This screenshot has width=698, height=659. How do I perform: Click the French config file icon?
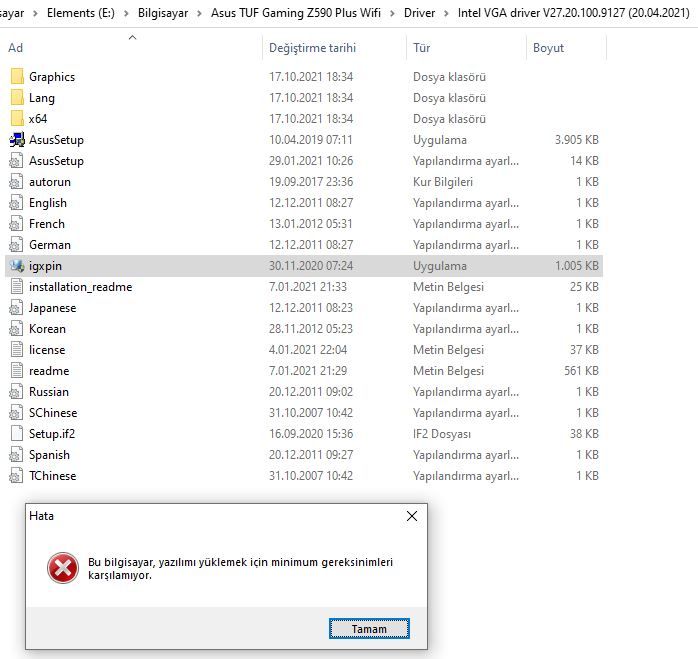[x=16, y=224]
